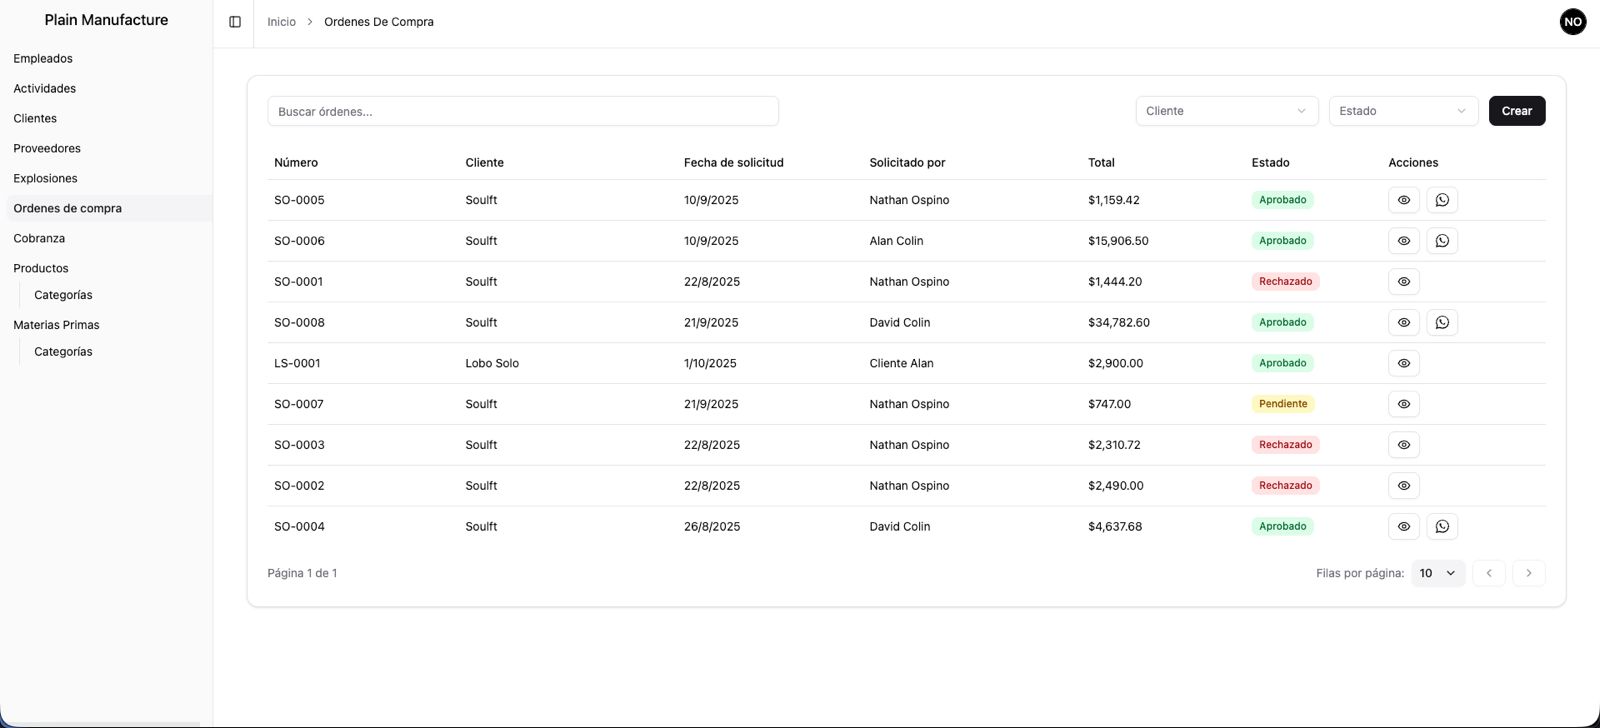This screenshot has width=1600, height=728.
Task: Change the Filas por página selector
Action: [x=1437, y=573]
